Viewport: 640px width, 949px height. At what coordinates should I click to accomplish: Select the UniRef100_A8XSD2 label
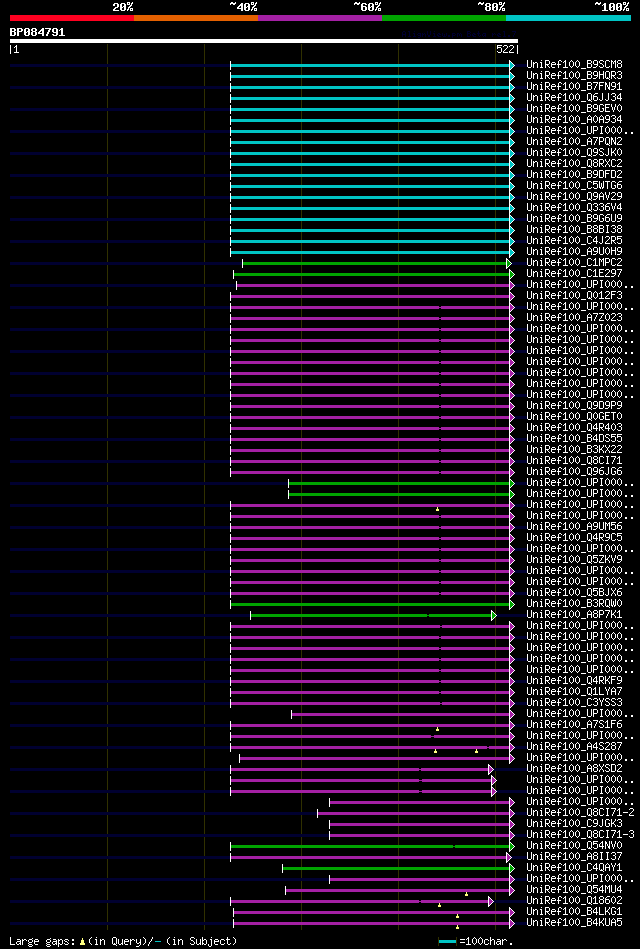[574, 769]
